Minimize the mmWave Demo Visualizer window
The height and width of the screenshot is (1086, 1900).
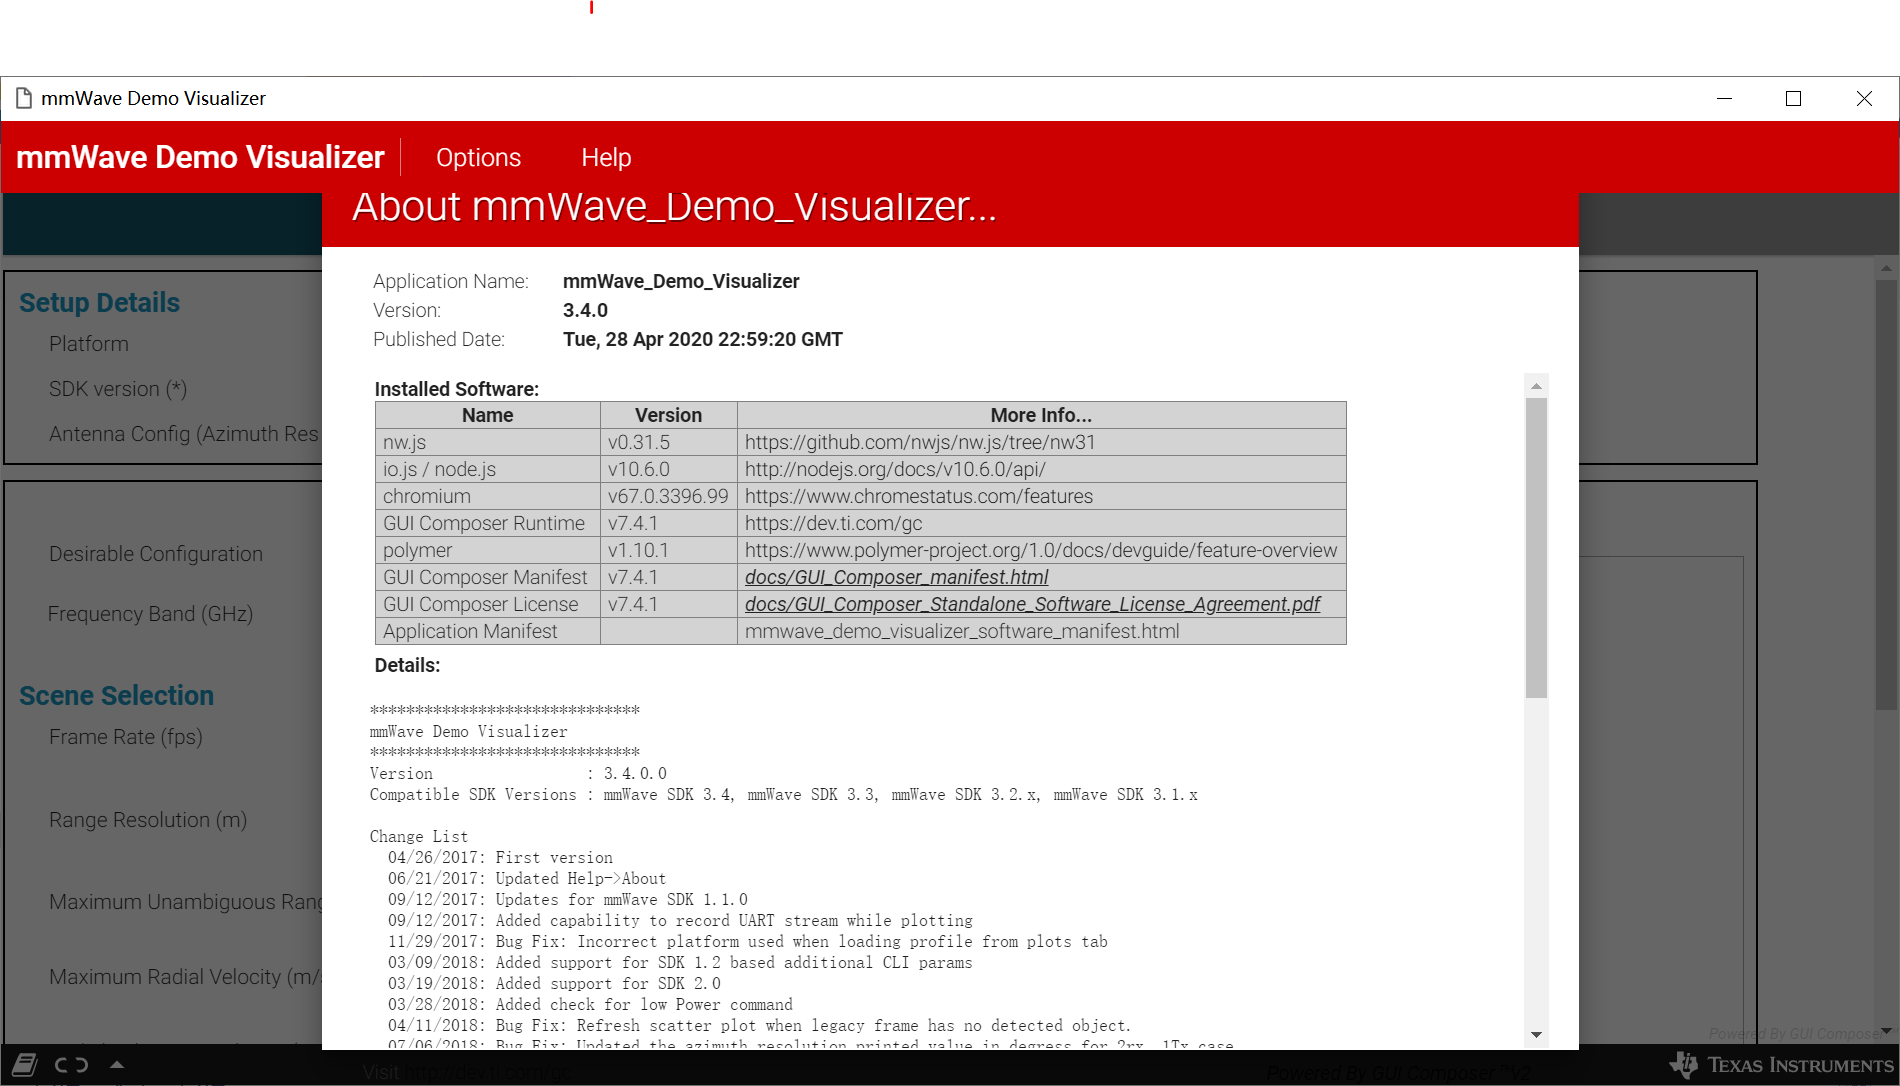tap(1724, 98)
